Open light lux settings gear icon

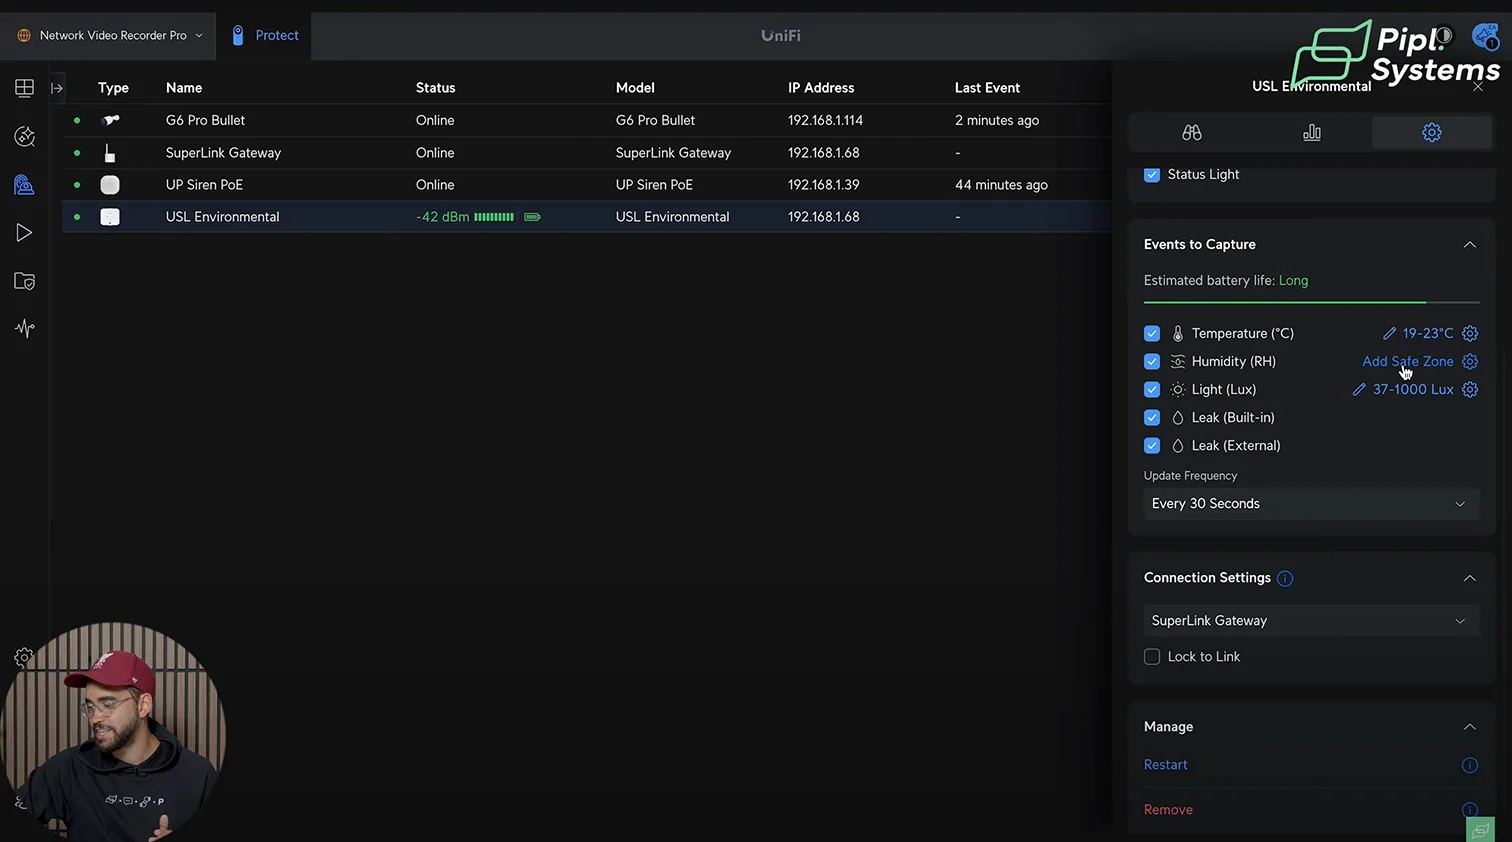[1470, 389]
